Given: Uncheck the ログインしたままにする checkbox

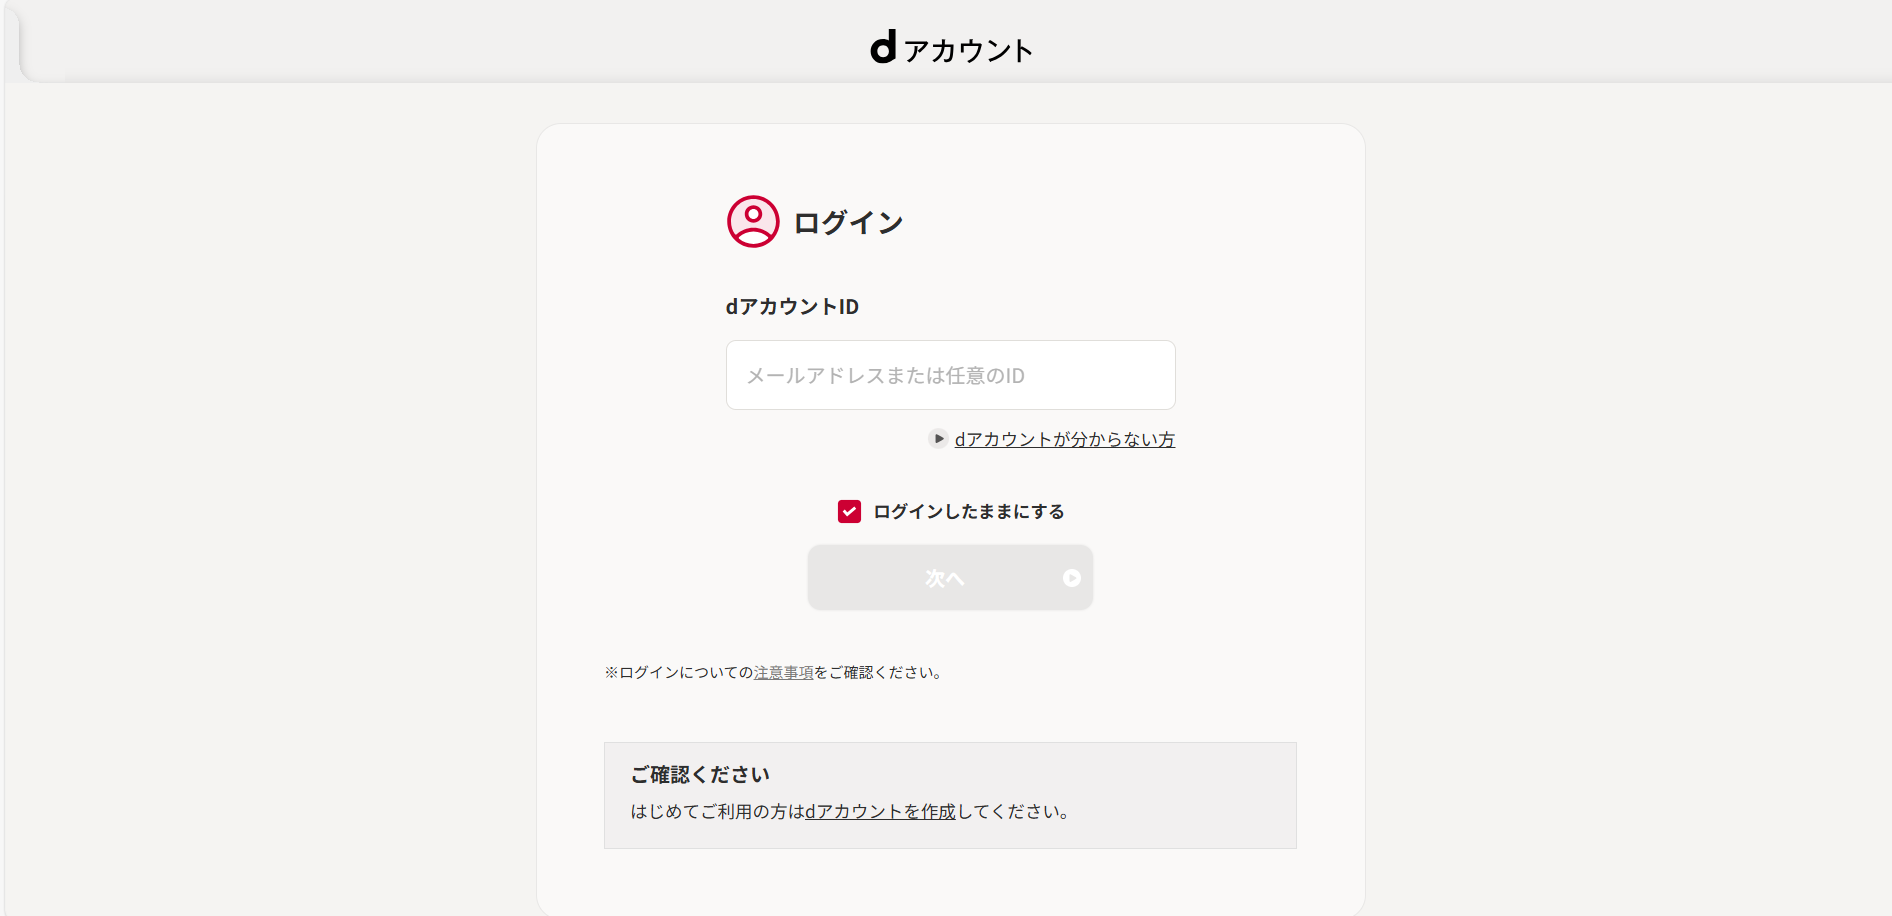Looking at the screenshot, I should coord(849,512).
